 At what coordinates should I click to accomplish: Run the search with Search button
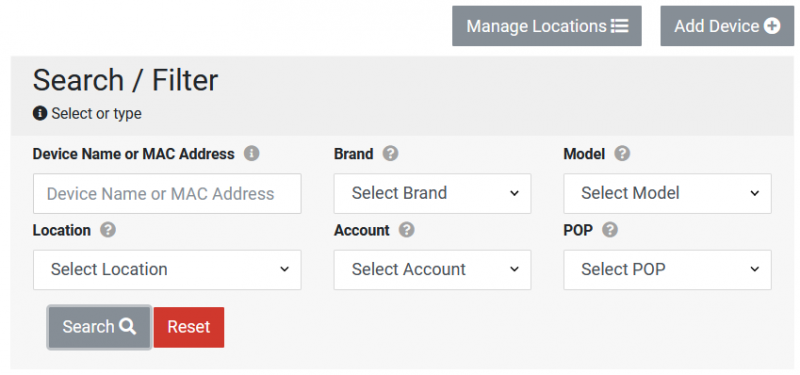click(99, 327)
